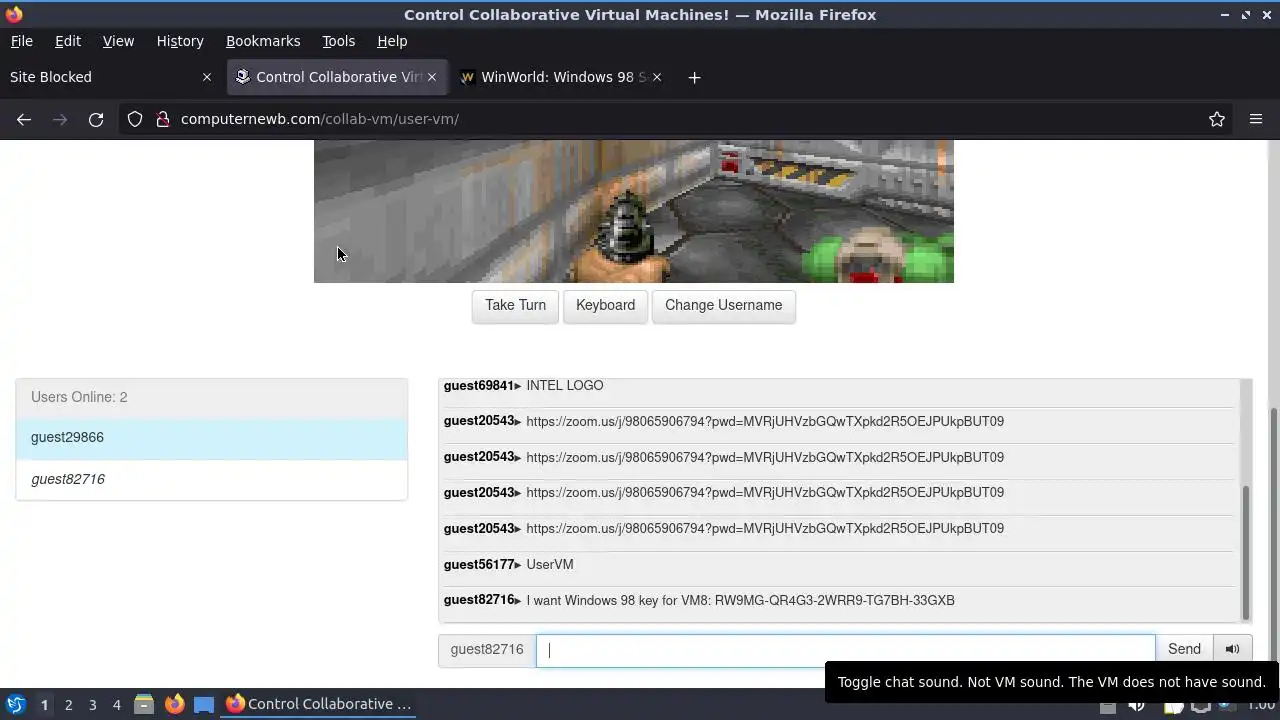The image size is (1280, 720).
Task: Focus the chat message input field
Action: pyautogui.click(x=845, y=649)
